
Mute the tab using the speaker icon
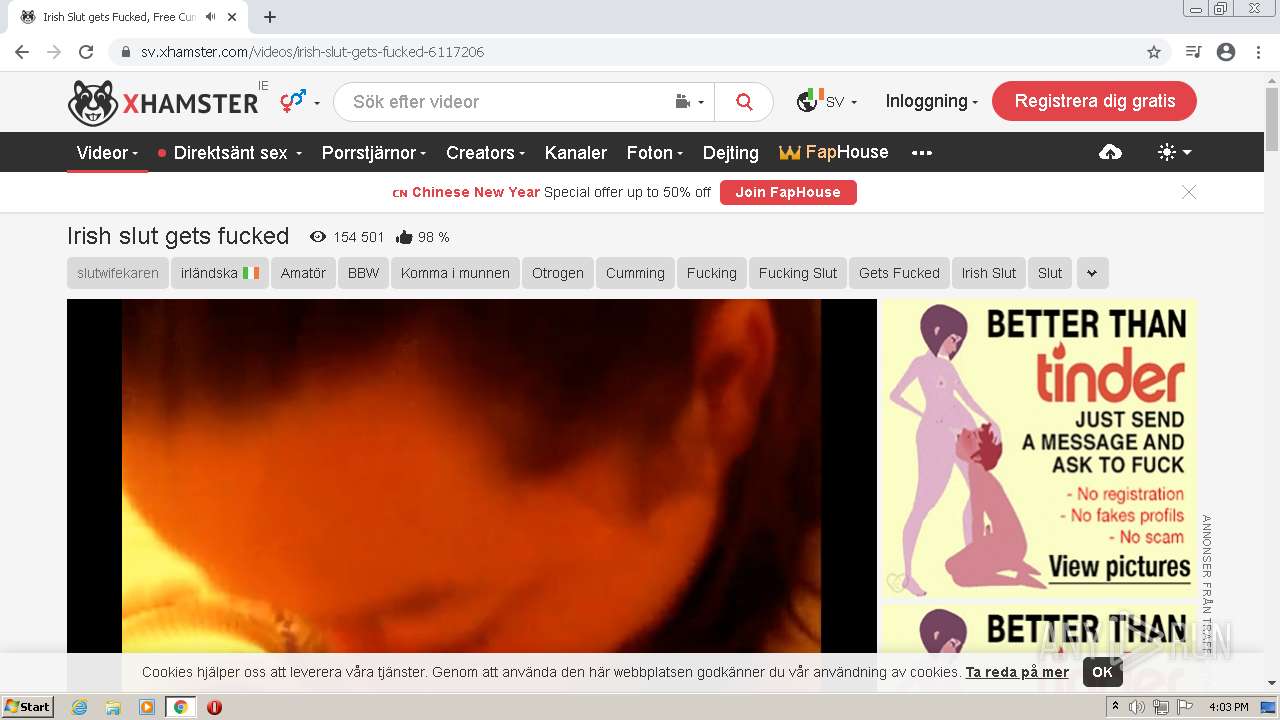point(211,17)
